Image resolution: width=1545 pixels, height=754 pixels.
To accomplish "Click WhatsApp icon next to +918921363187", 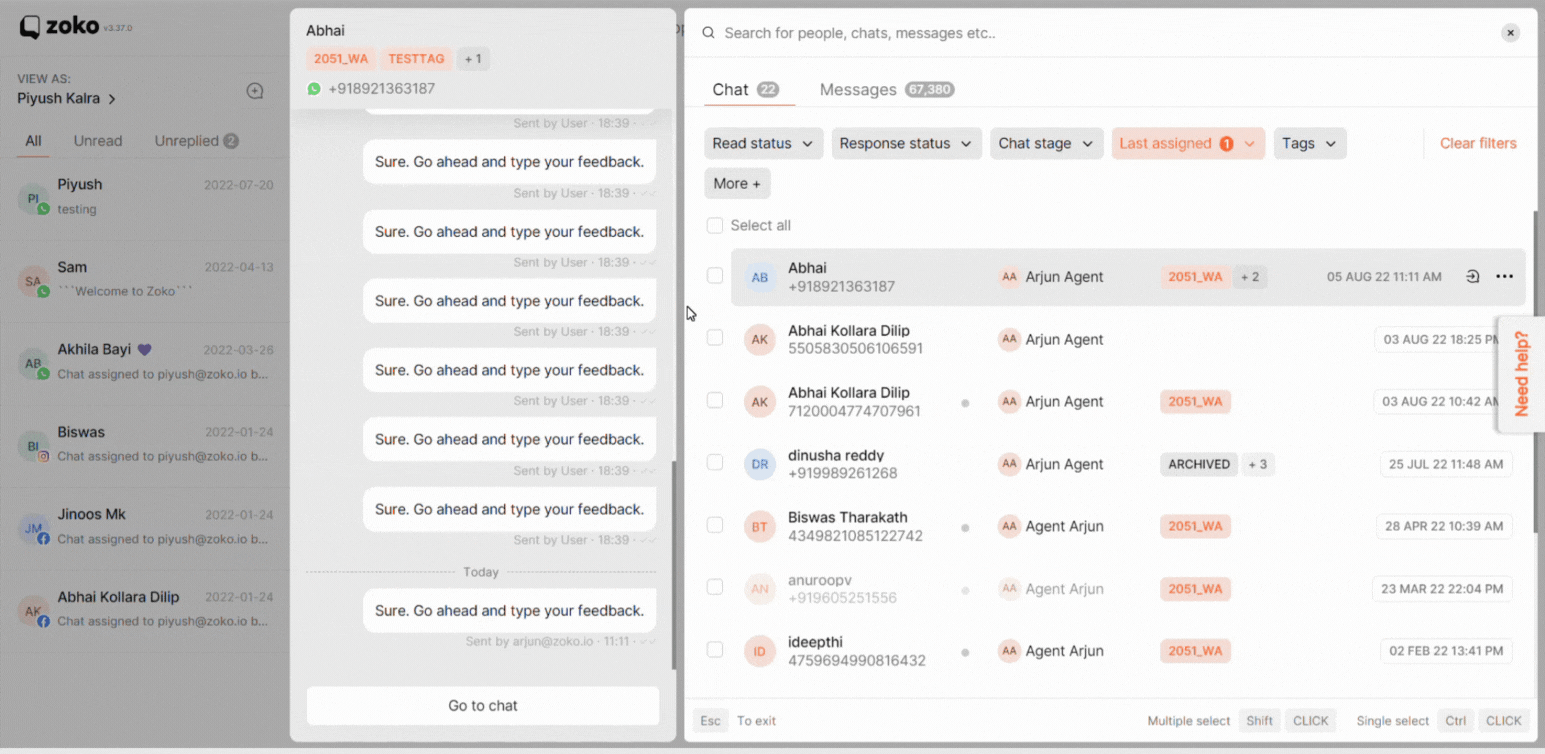I will click(x=314, y=89).
